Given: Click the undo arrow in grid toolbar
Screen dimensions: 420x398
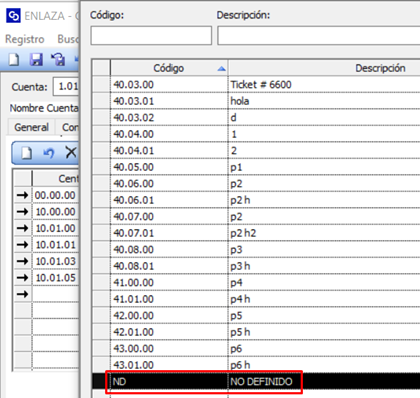Looking at the screenshot, I should point(49,153).
